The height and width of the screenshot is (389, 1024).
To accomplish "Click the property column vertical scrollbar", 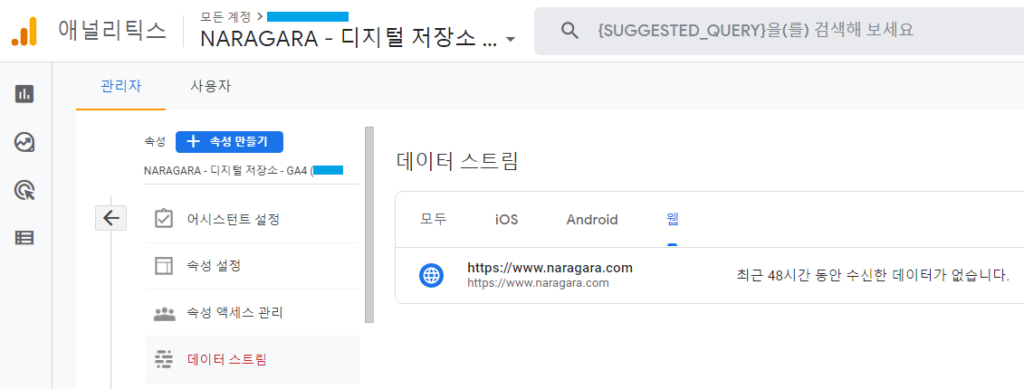I will [370, 225].
